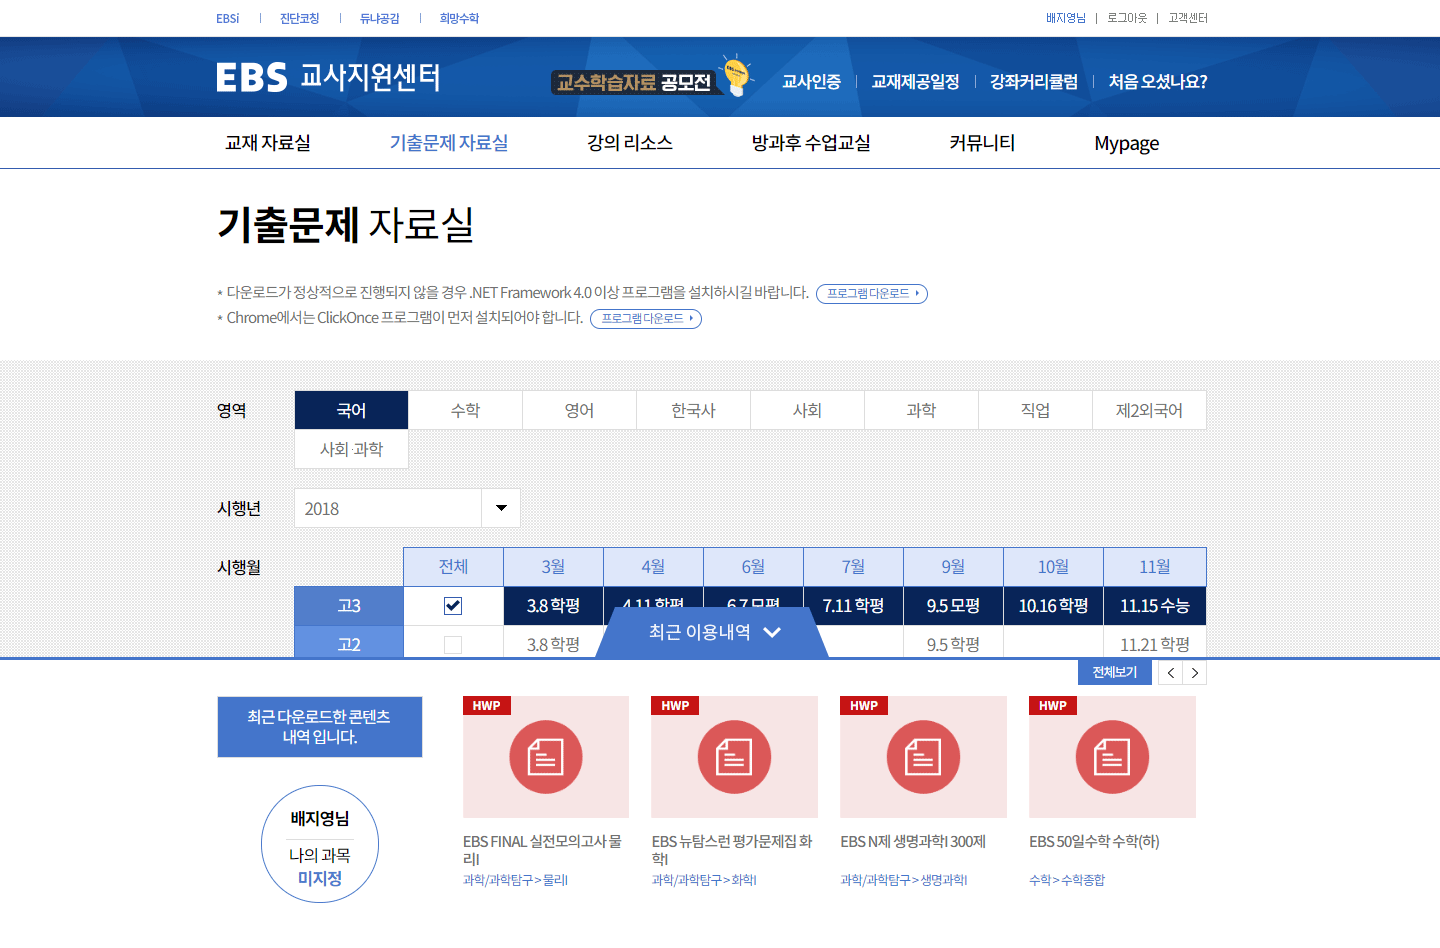Select 고2 11.21 학평 exam cell

pyautogui.click(x=1155, y=643)
